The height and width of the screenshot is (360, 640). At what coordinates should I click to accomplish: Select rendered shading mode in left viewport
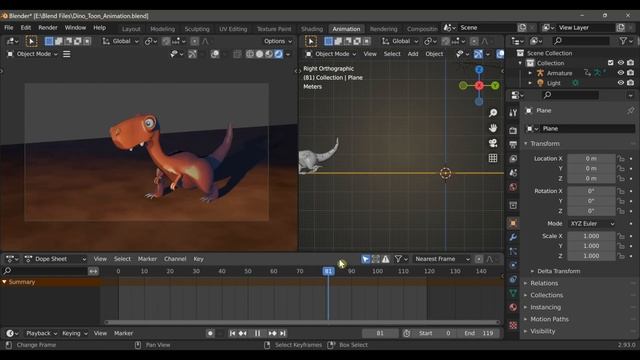[278, 54]
